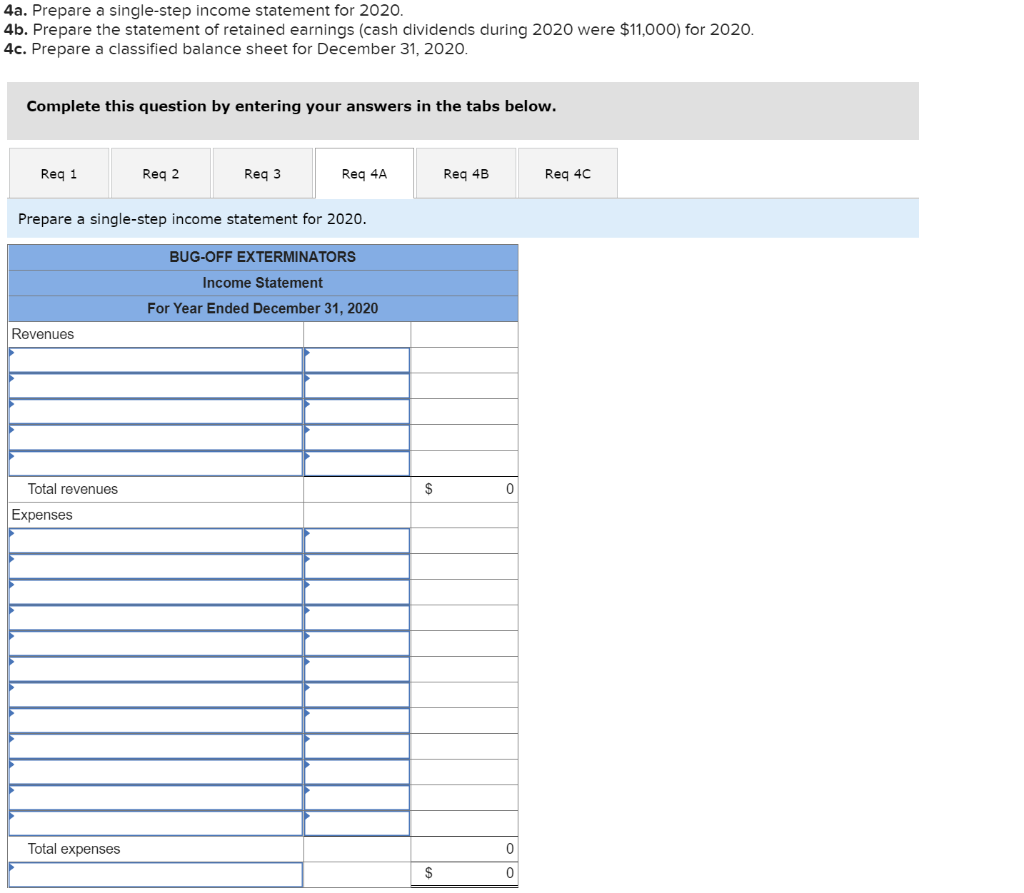Click the first revenue amount input field

[357, 359]
